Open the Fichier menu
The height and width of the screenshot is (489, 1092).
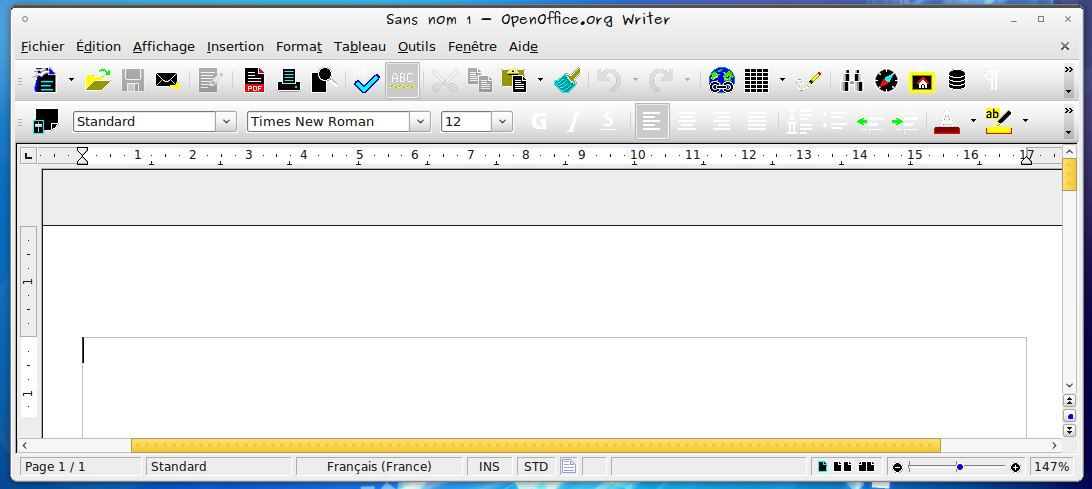(42, 47)
